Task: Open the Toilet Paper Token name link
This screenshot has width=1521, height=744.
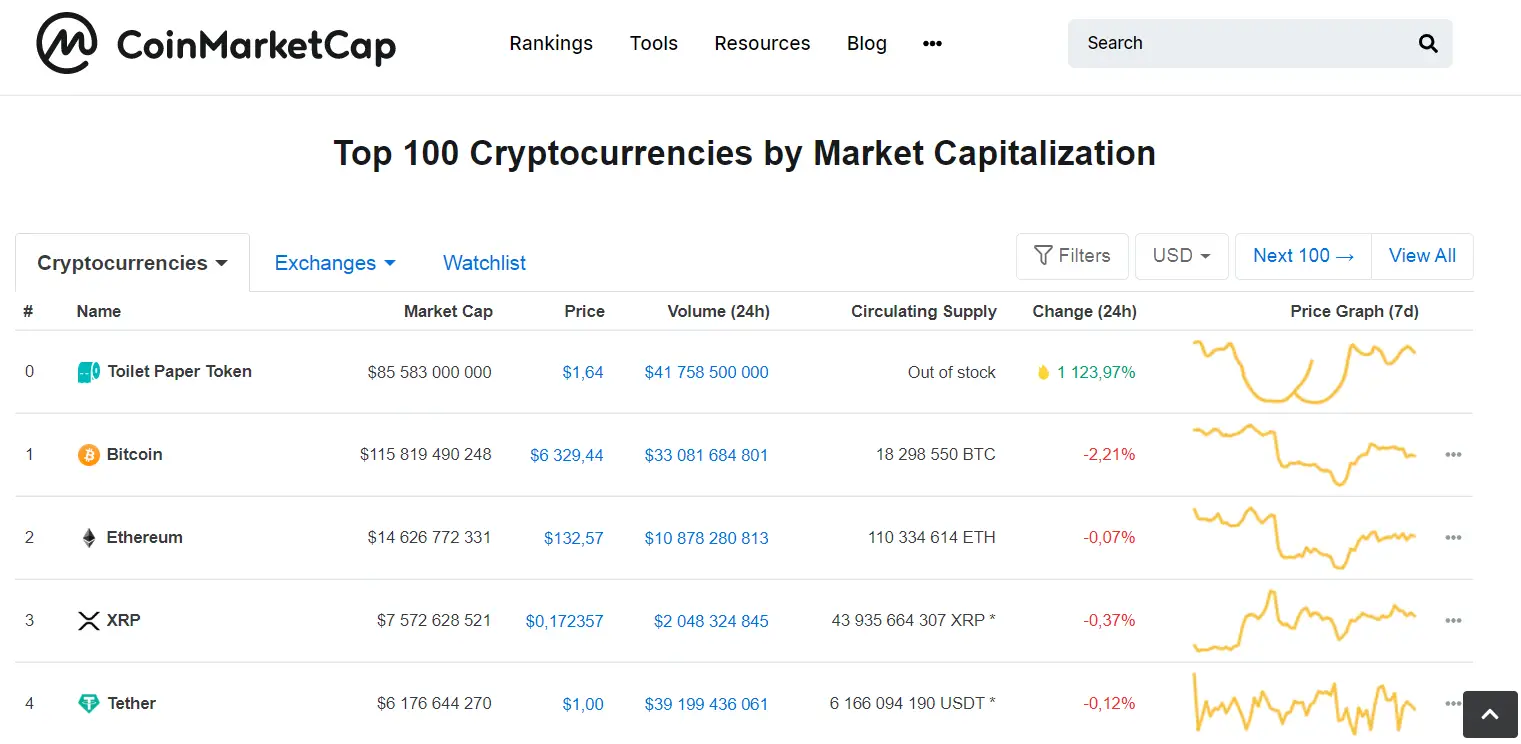Action: (x=180, y=371)
